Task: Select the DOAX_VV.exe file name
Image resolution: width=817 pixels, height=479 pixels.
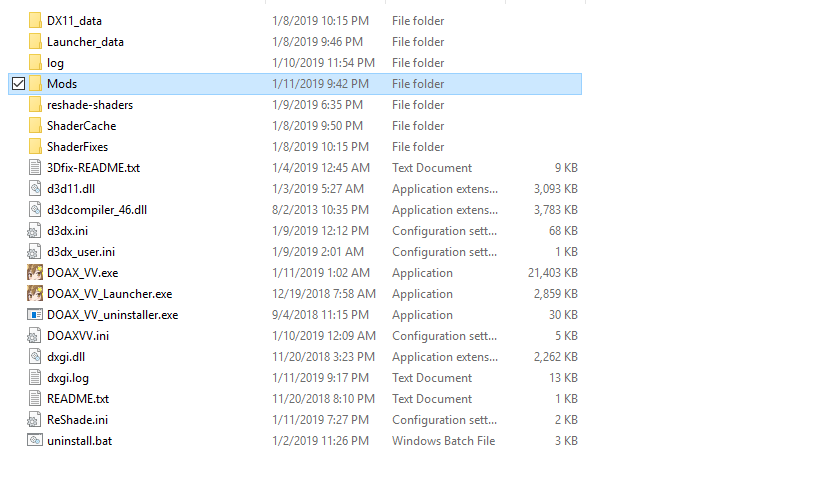Action: [83, 273]
